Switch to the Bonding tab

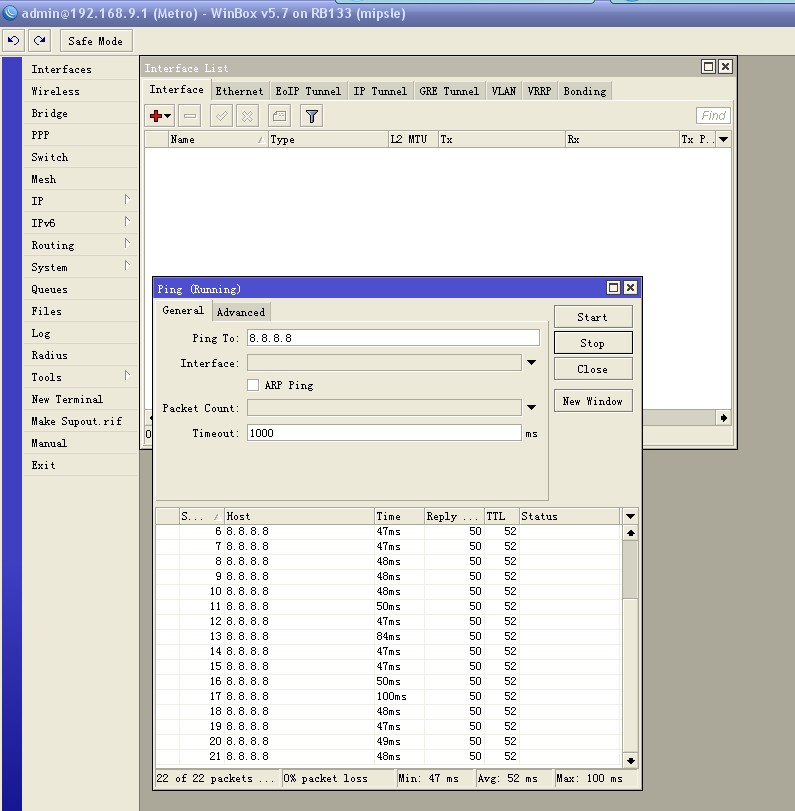(585, 91)
